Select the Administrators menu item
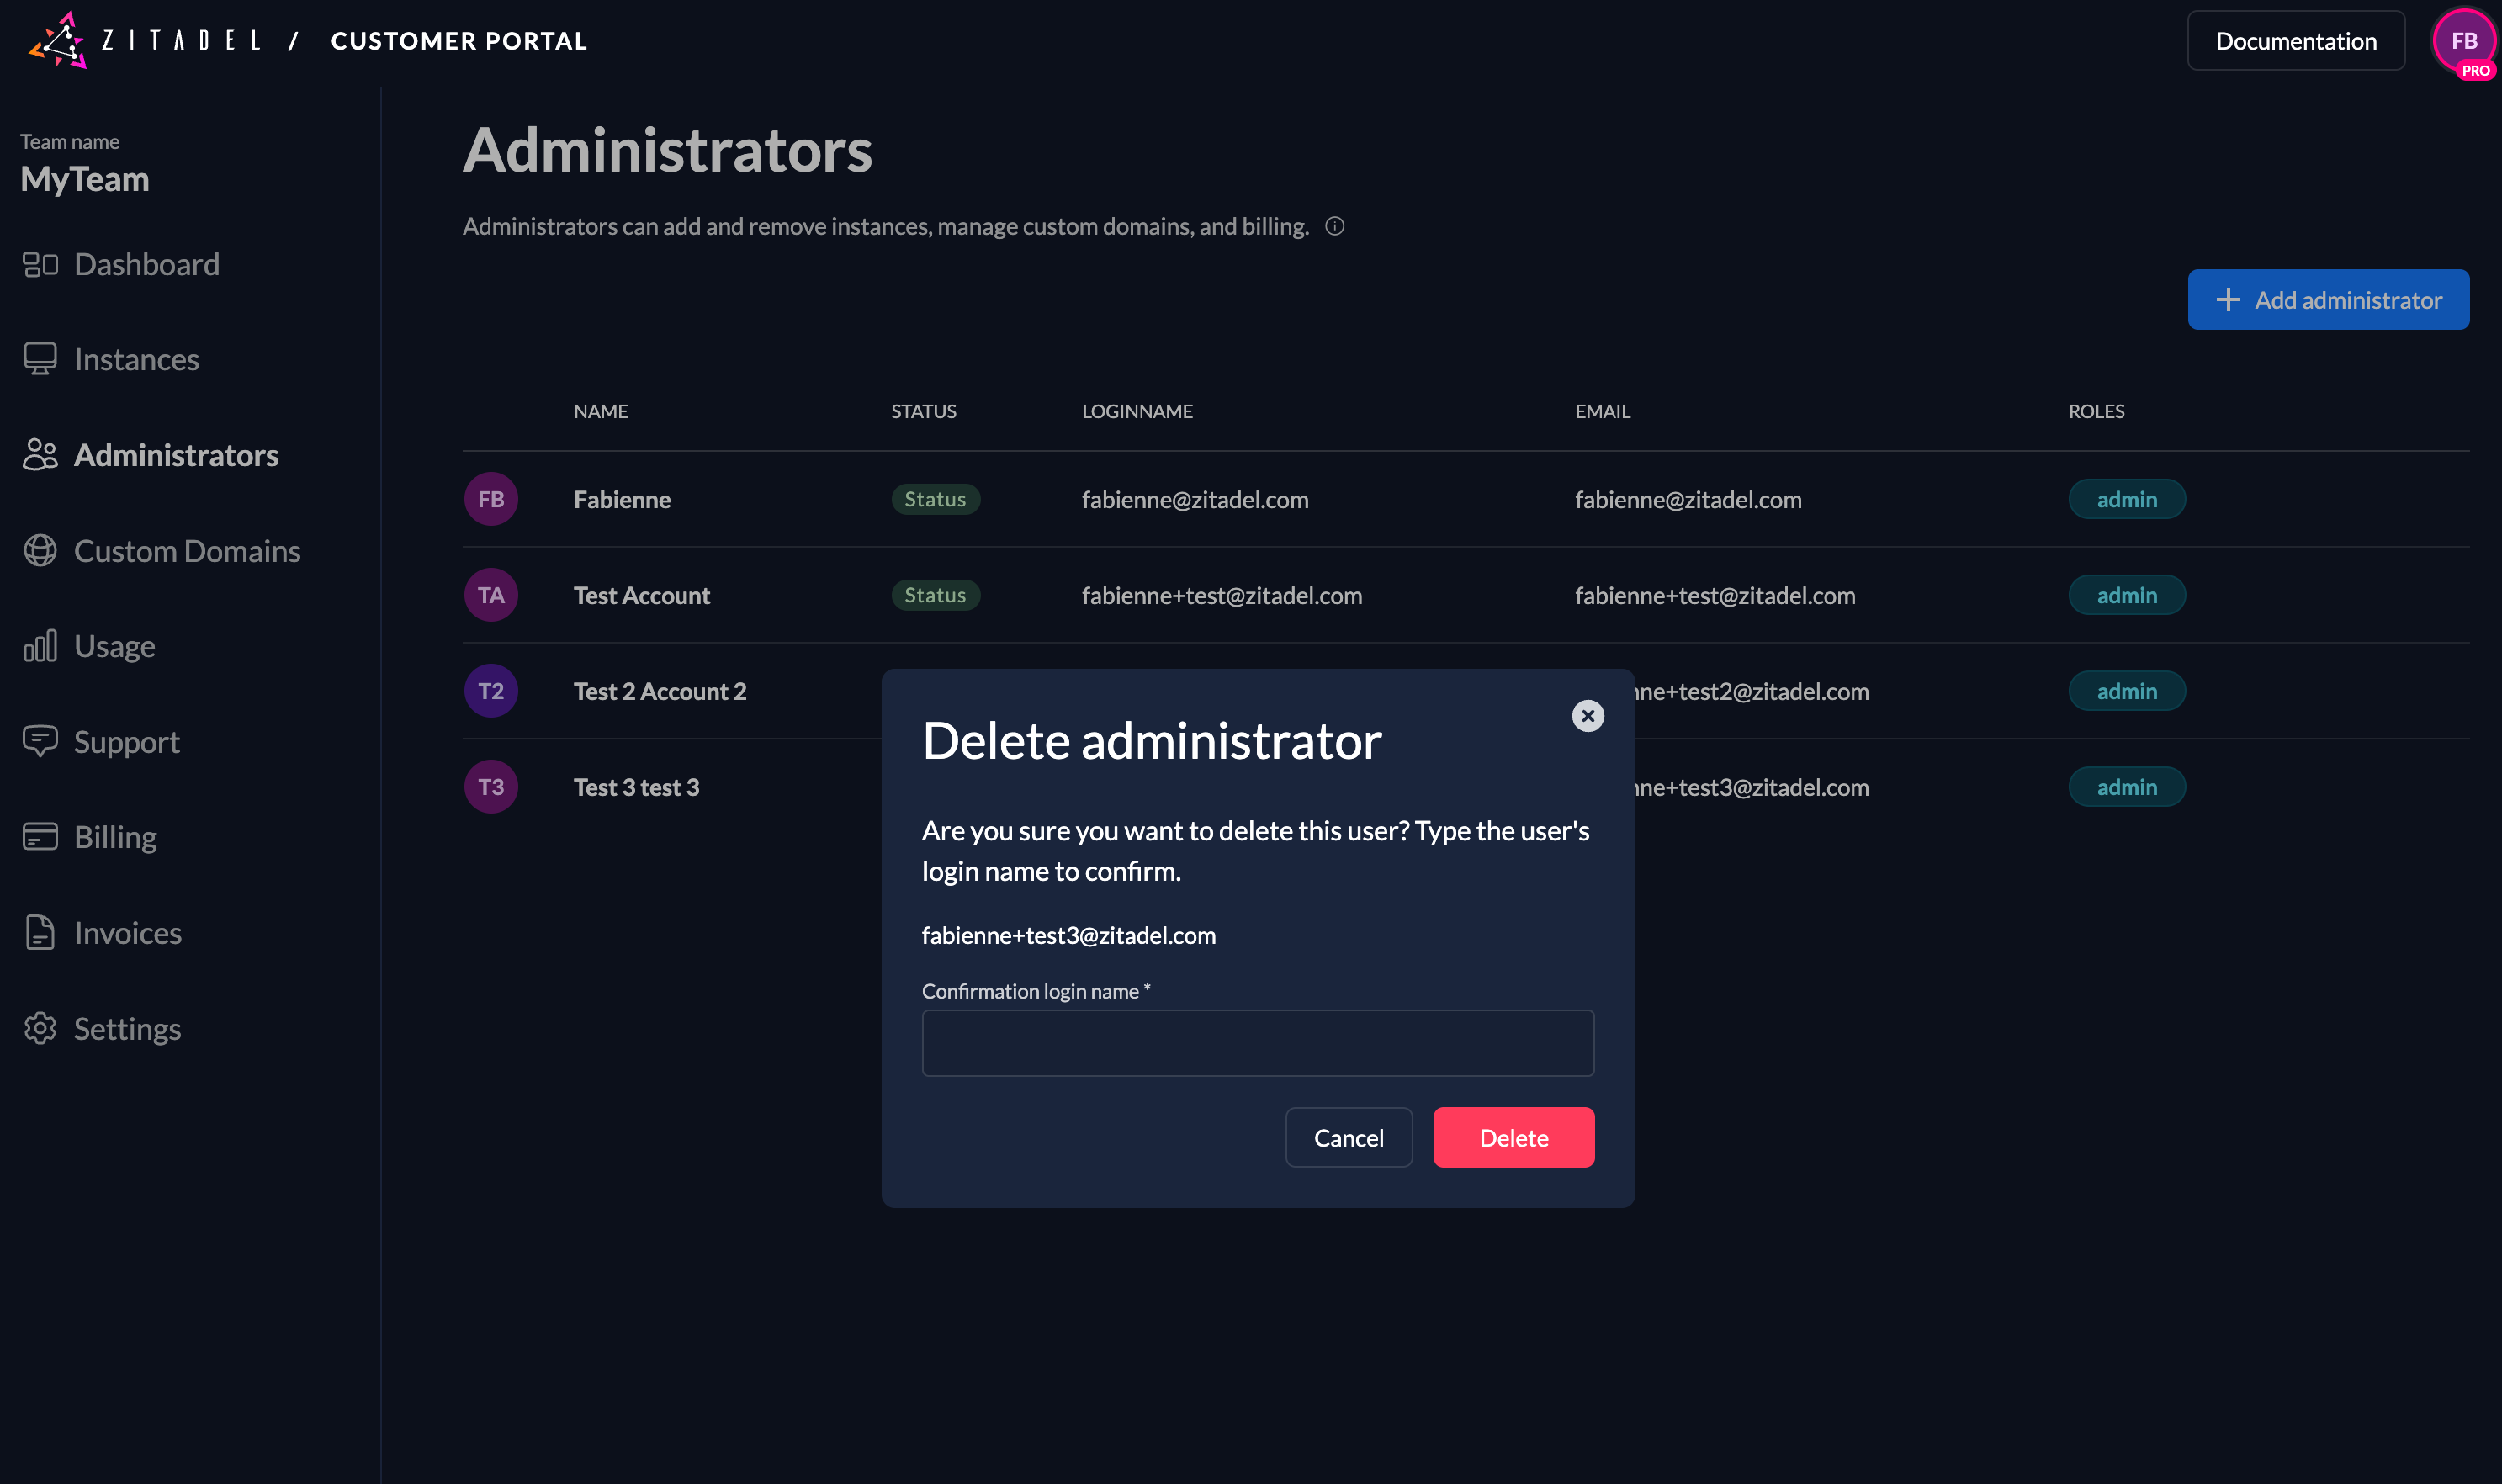The width and height of the screenshot is (2502, 1484). (176, 455)
